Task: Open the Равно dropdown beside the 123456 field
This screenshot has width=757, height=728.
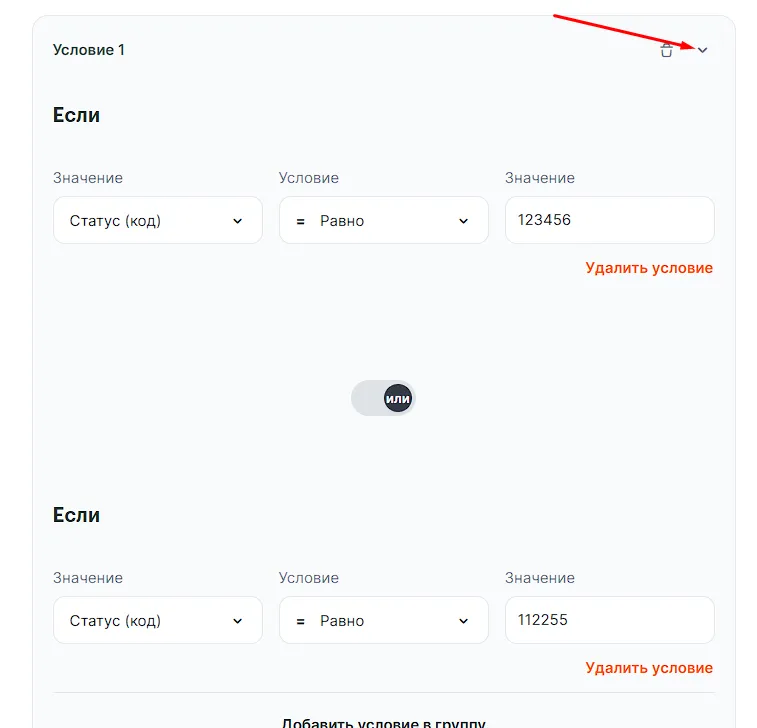Action: 383,220
